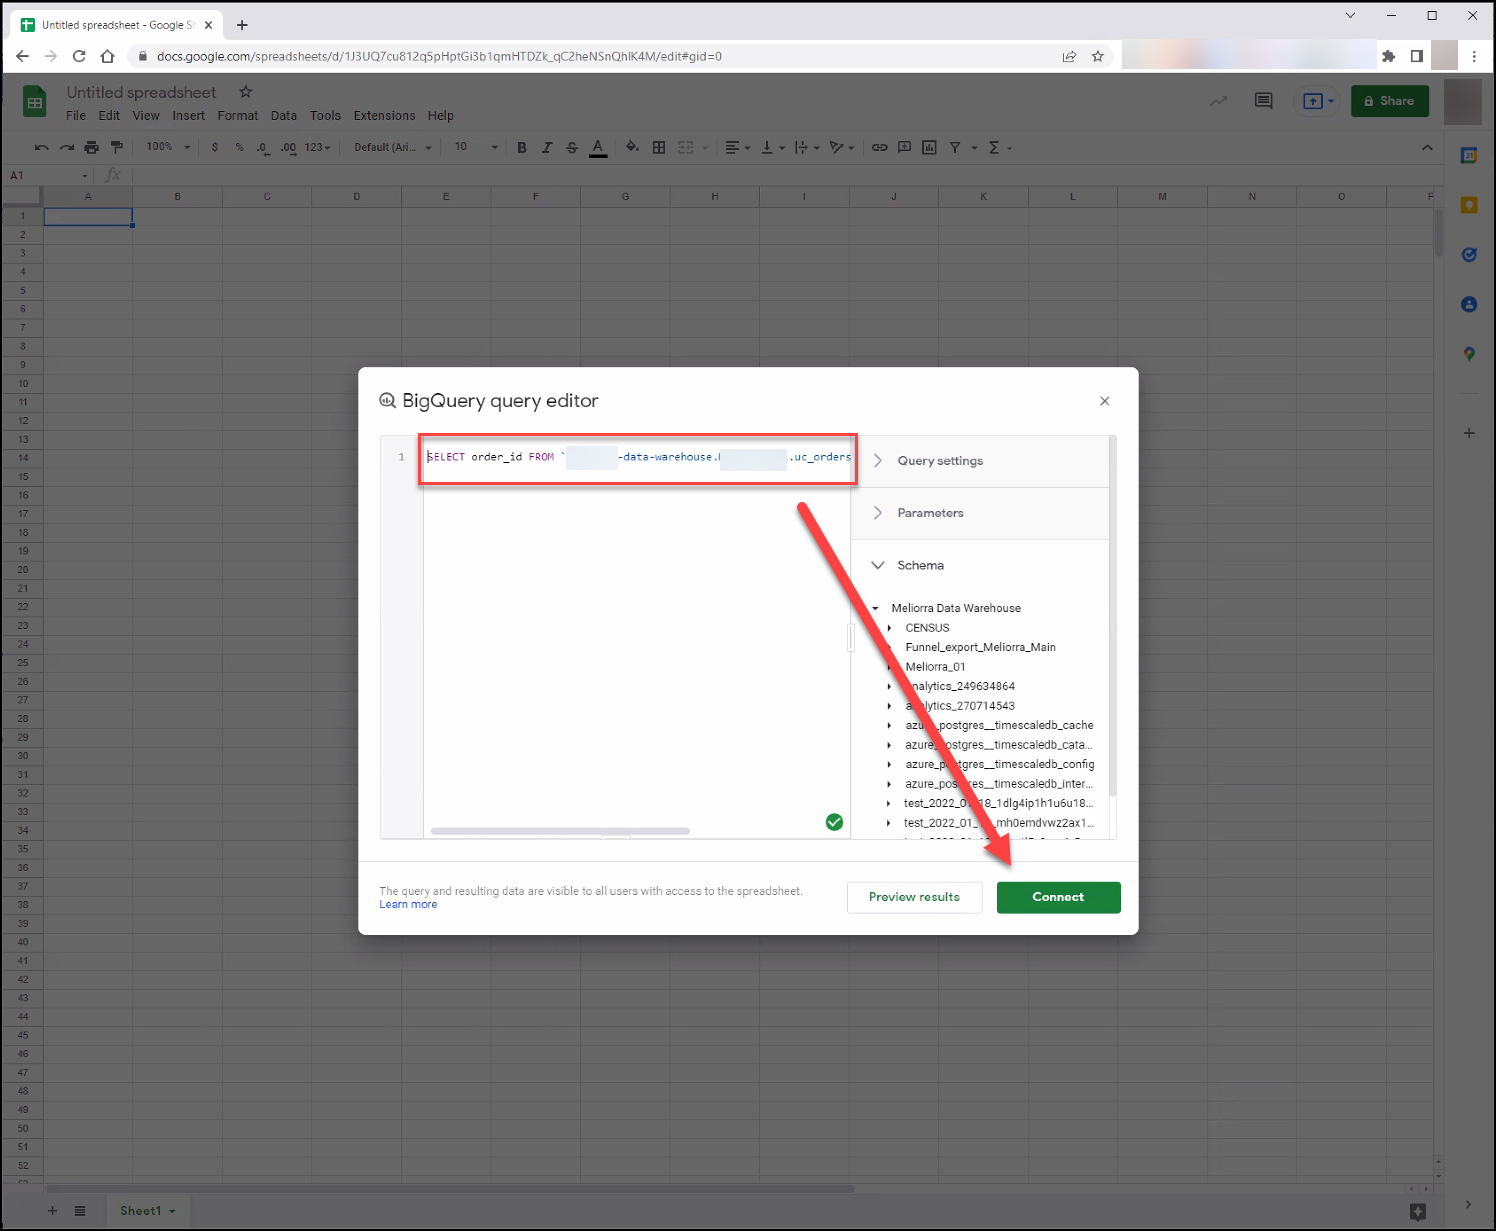Image resolution: width=1496 pixels, height=1231 pixels.
Task: Expand analytics_249634864 dataset
Action: coord(889,687)
